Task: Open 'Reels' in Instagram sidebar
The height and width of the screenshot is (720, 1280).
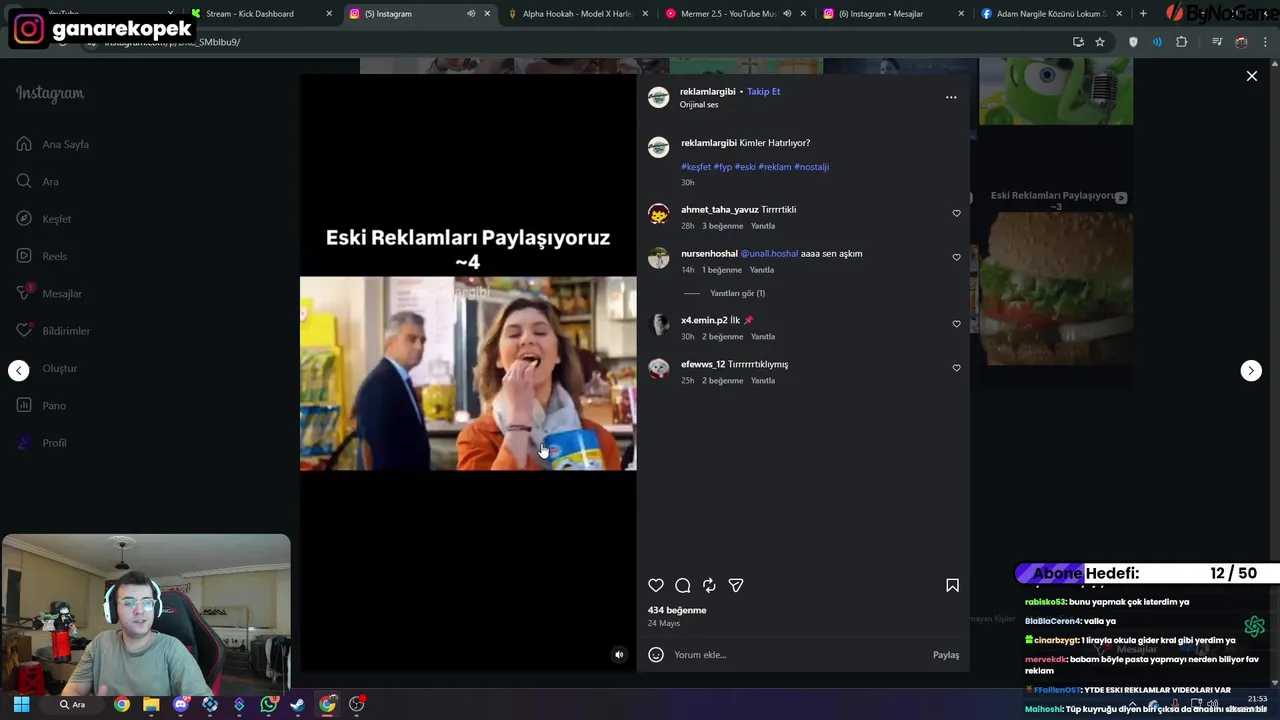Action: pyautogui.click(x=42, y=256)
